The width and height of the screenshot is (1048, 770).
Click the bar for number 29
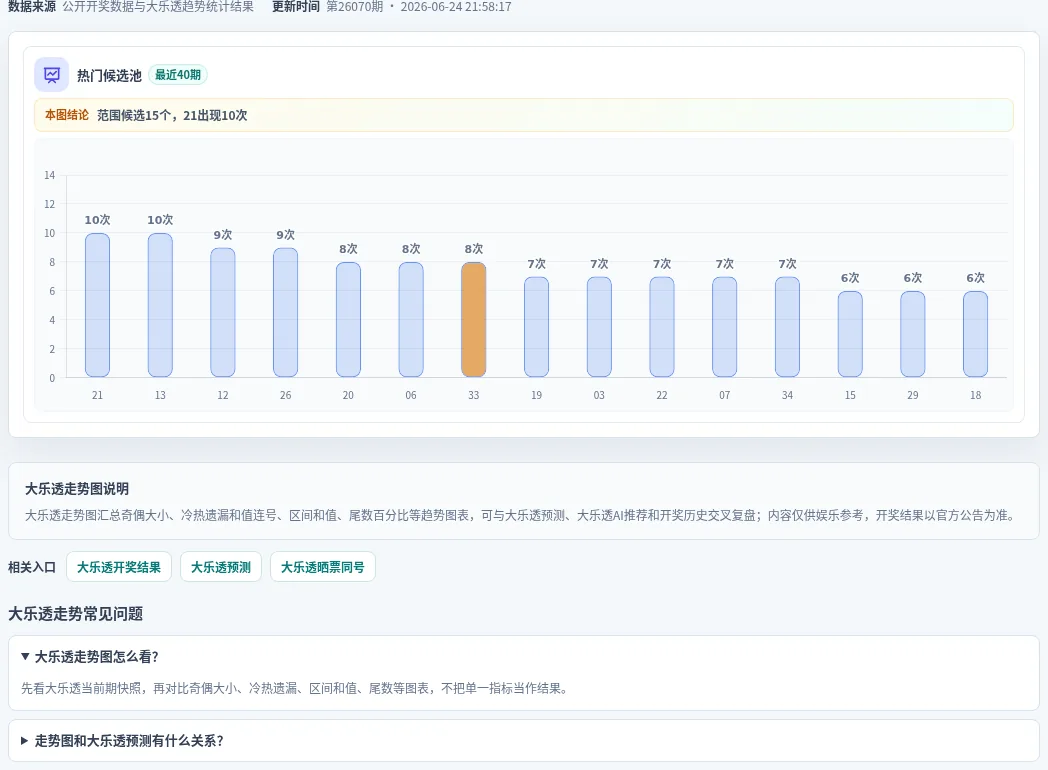[x=913, y=334]
